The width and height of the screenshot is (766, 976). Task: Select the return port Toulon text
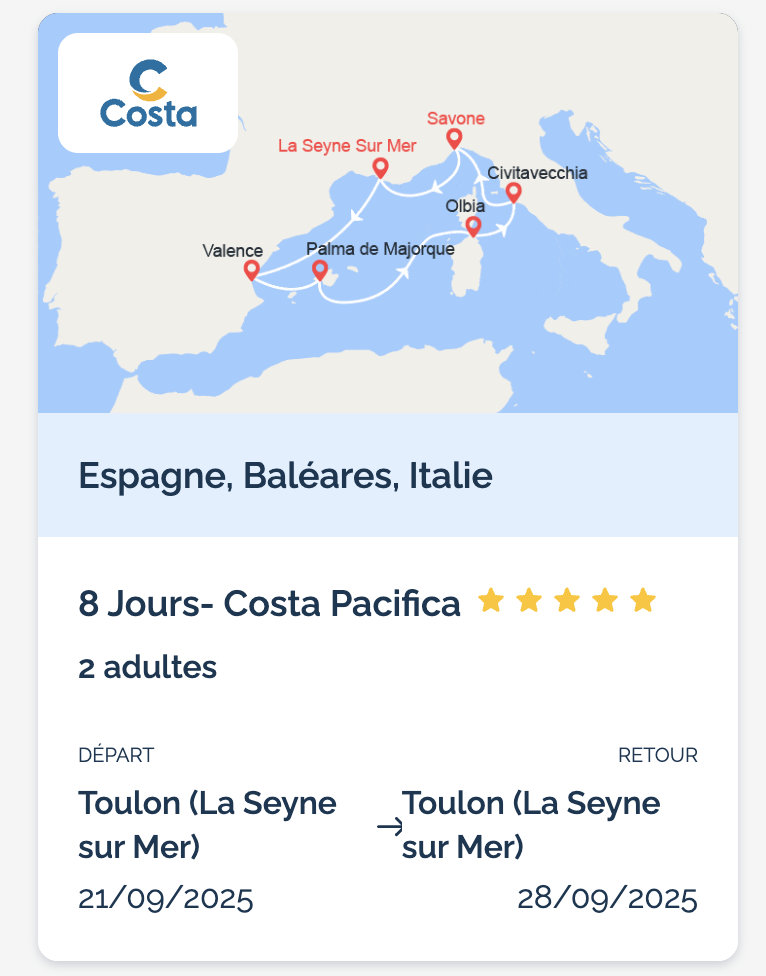tap(531, 825)
